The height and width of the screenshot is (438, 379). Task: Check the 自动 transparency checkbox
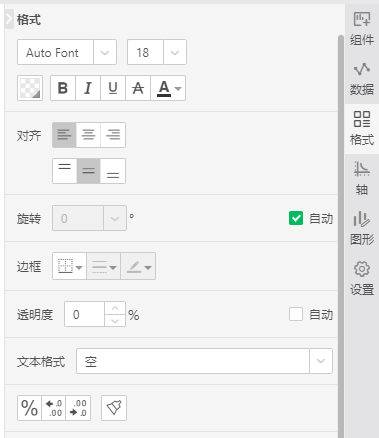(296, 314)
